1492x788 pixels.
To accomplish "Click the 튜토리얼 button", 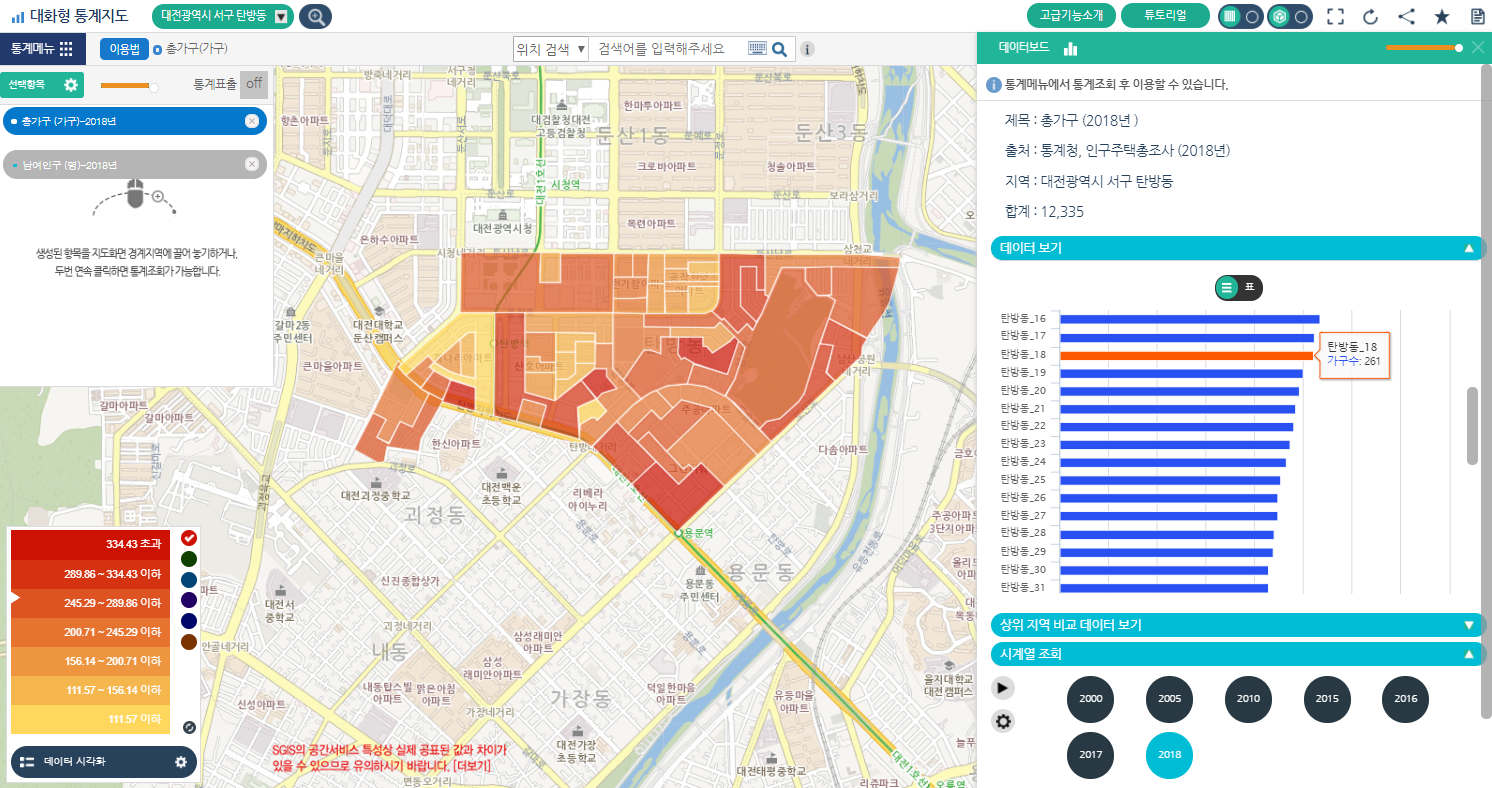I will point(1165,16).
